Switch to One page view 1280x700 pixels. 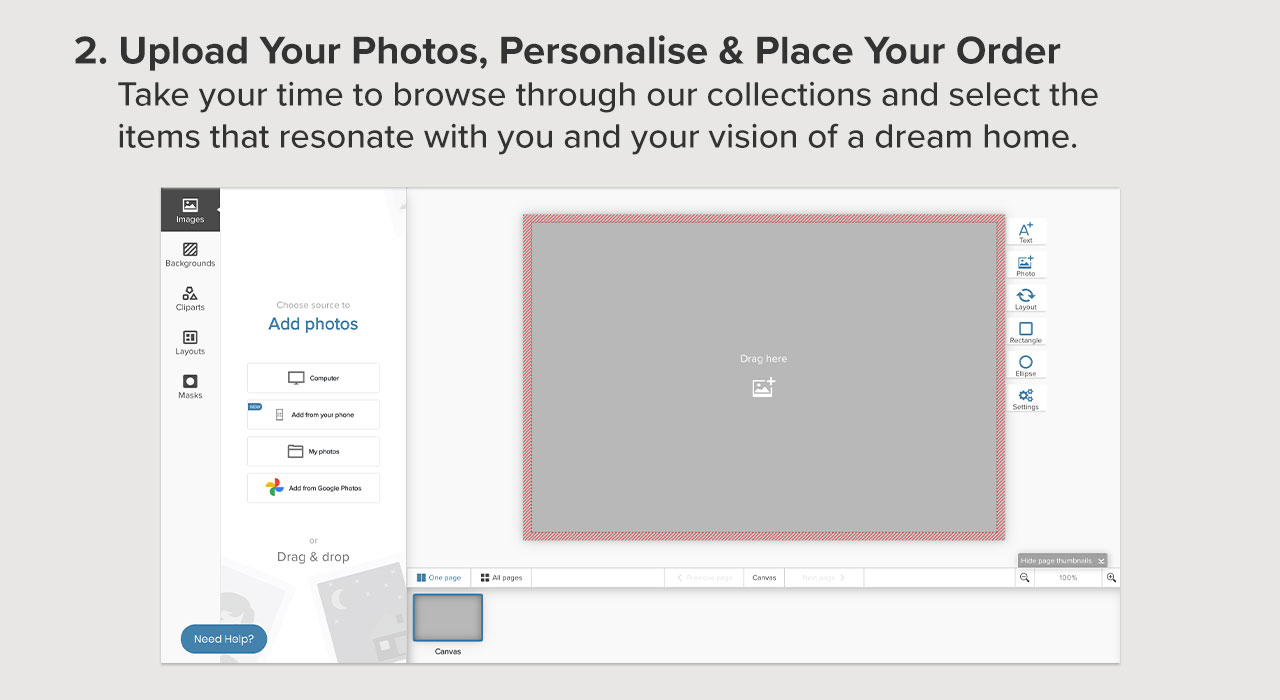pyautogui.click(x=440, y=577)
